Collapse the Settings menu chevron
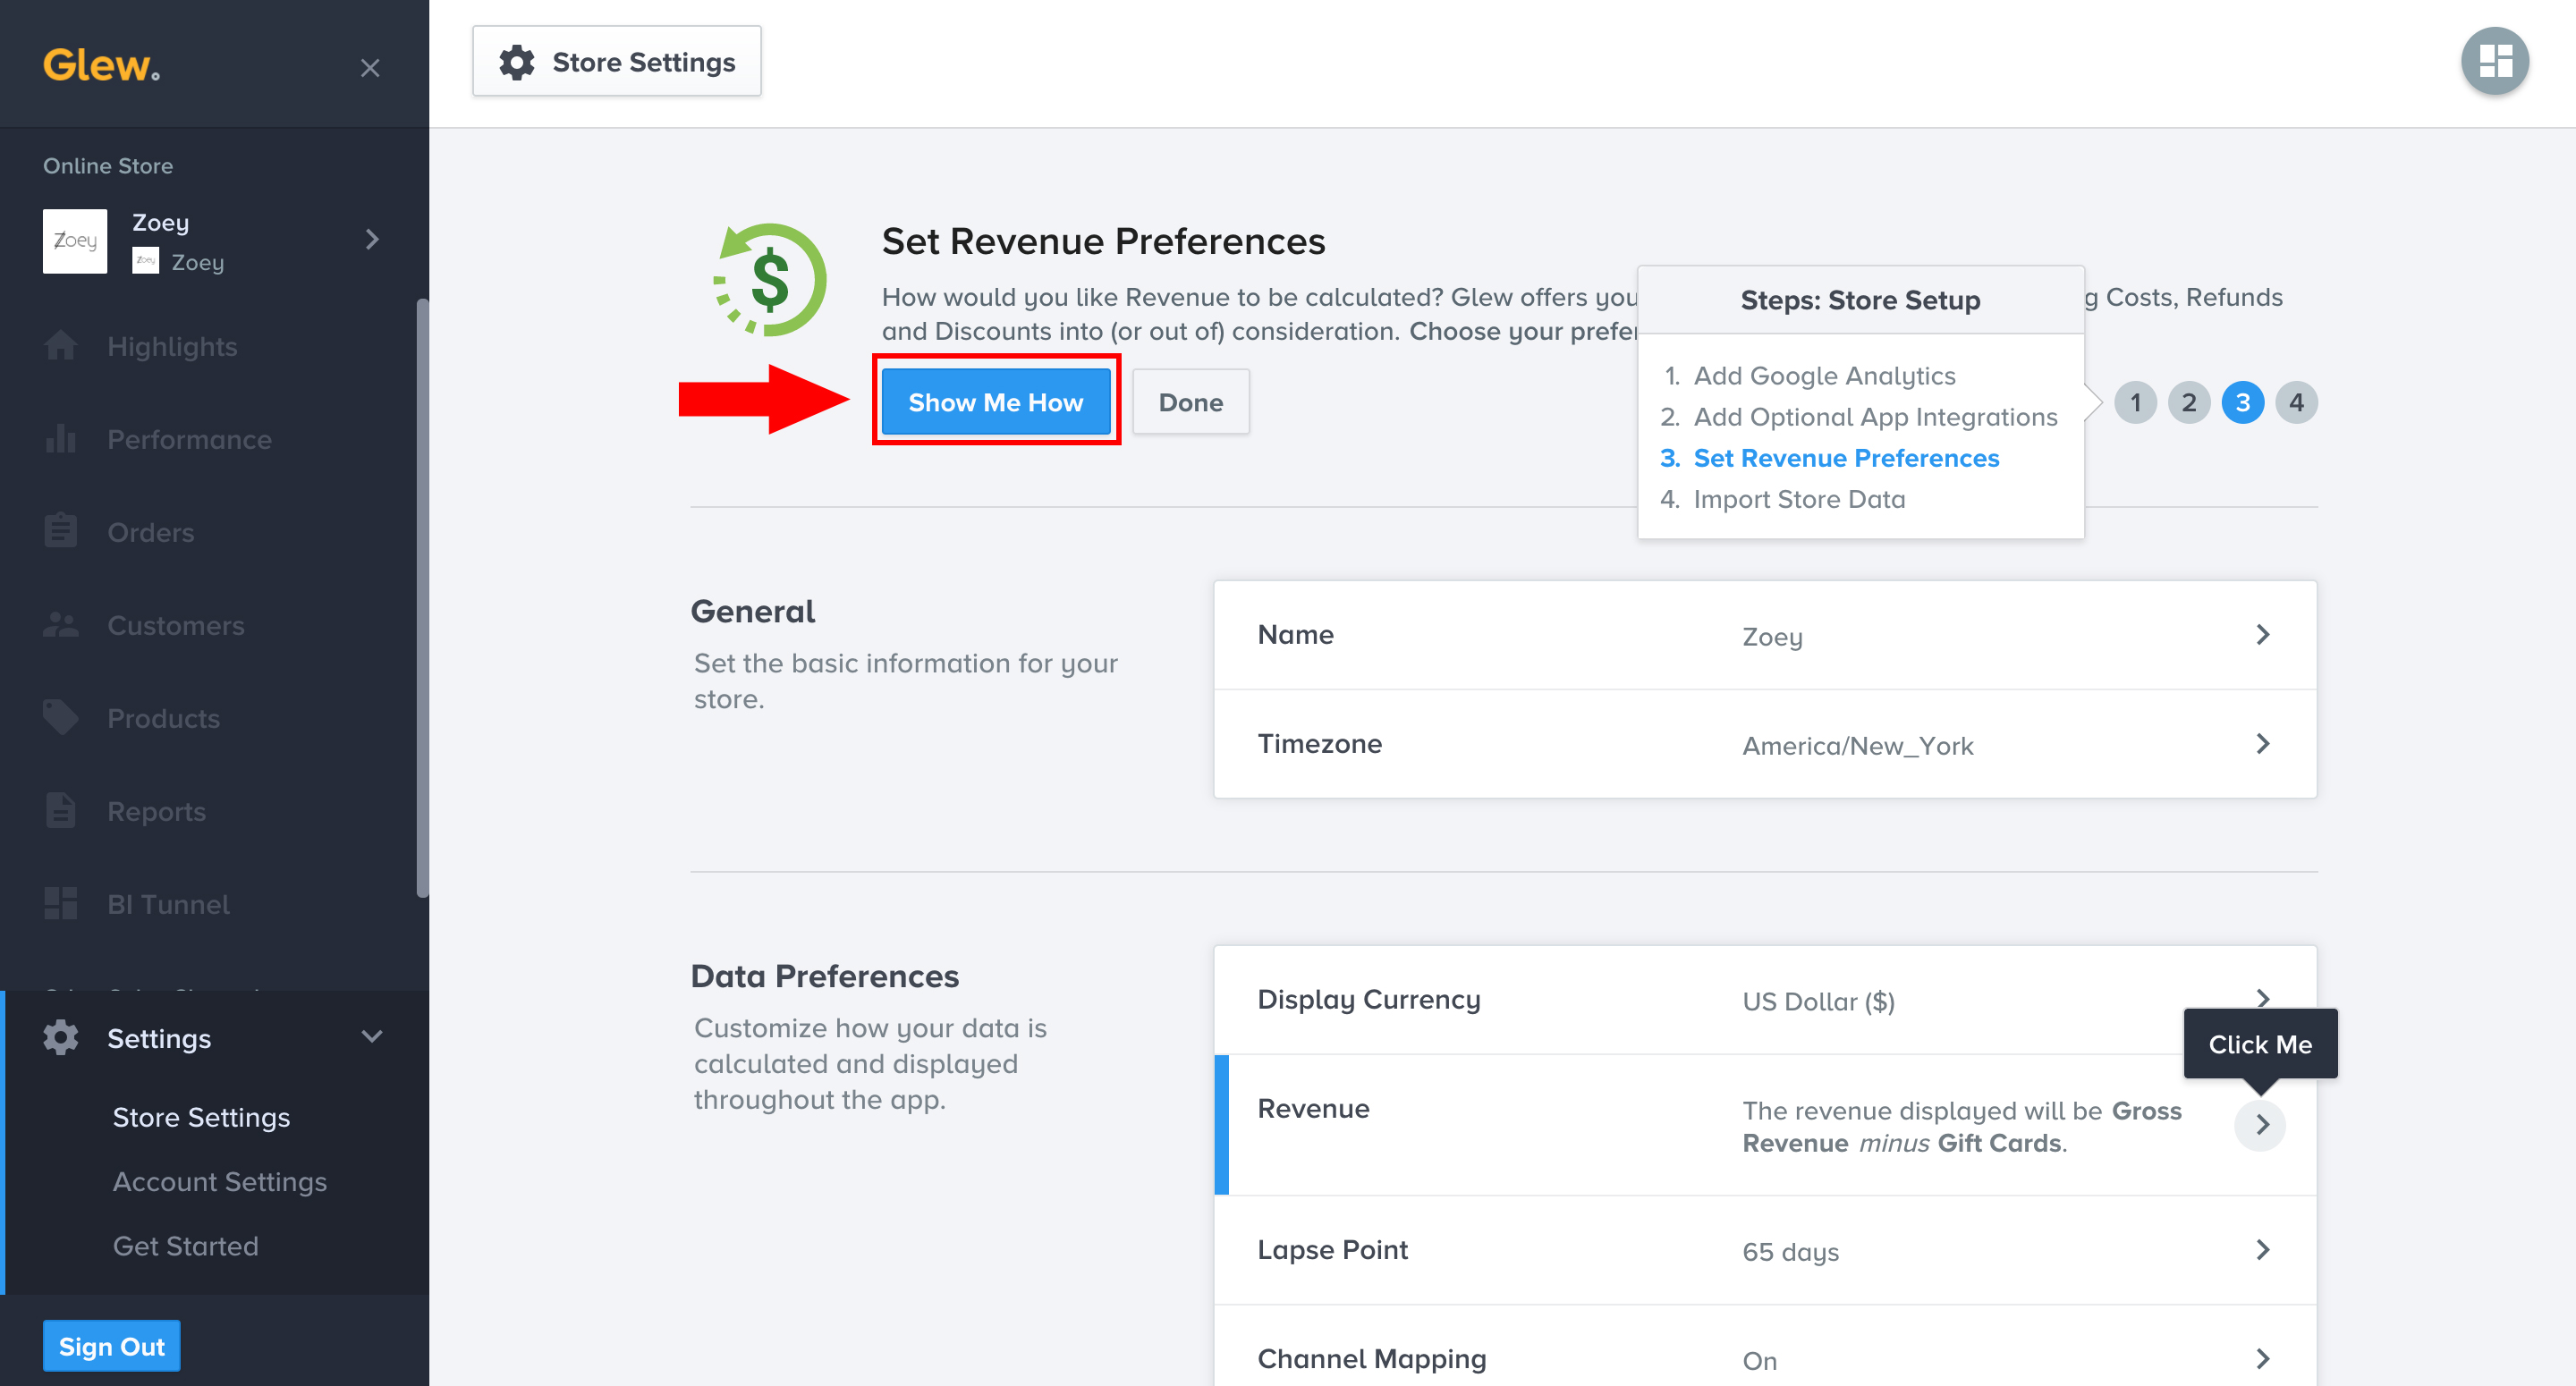The height and width of the screenshot is (1386, 2576). [372, 1037]
